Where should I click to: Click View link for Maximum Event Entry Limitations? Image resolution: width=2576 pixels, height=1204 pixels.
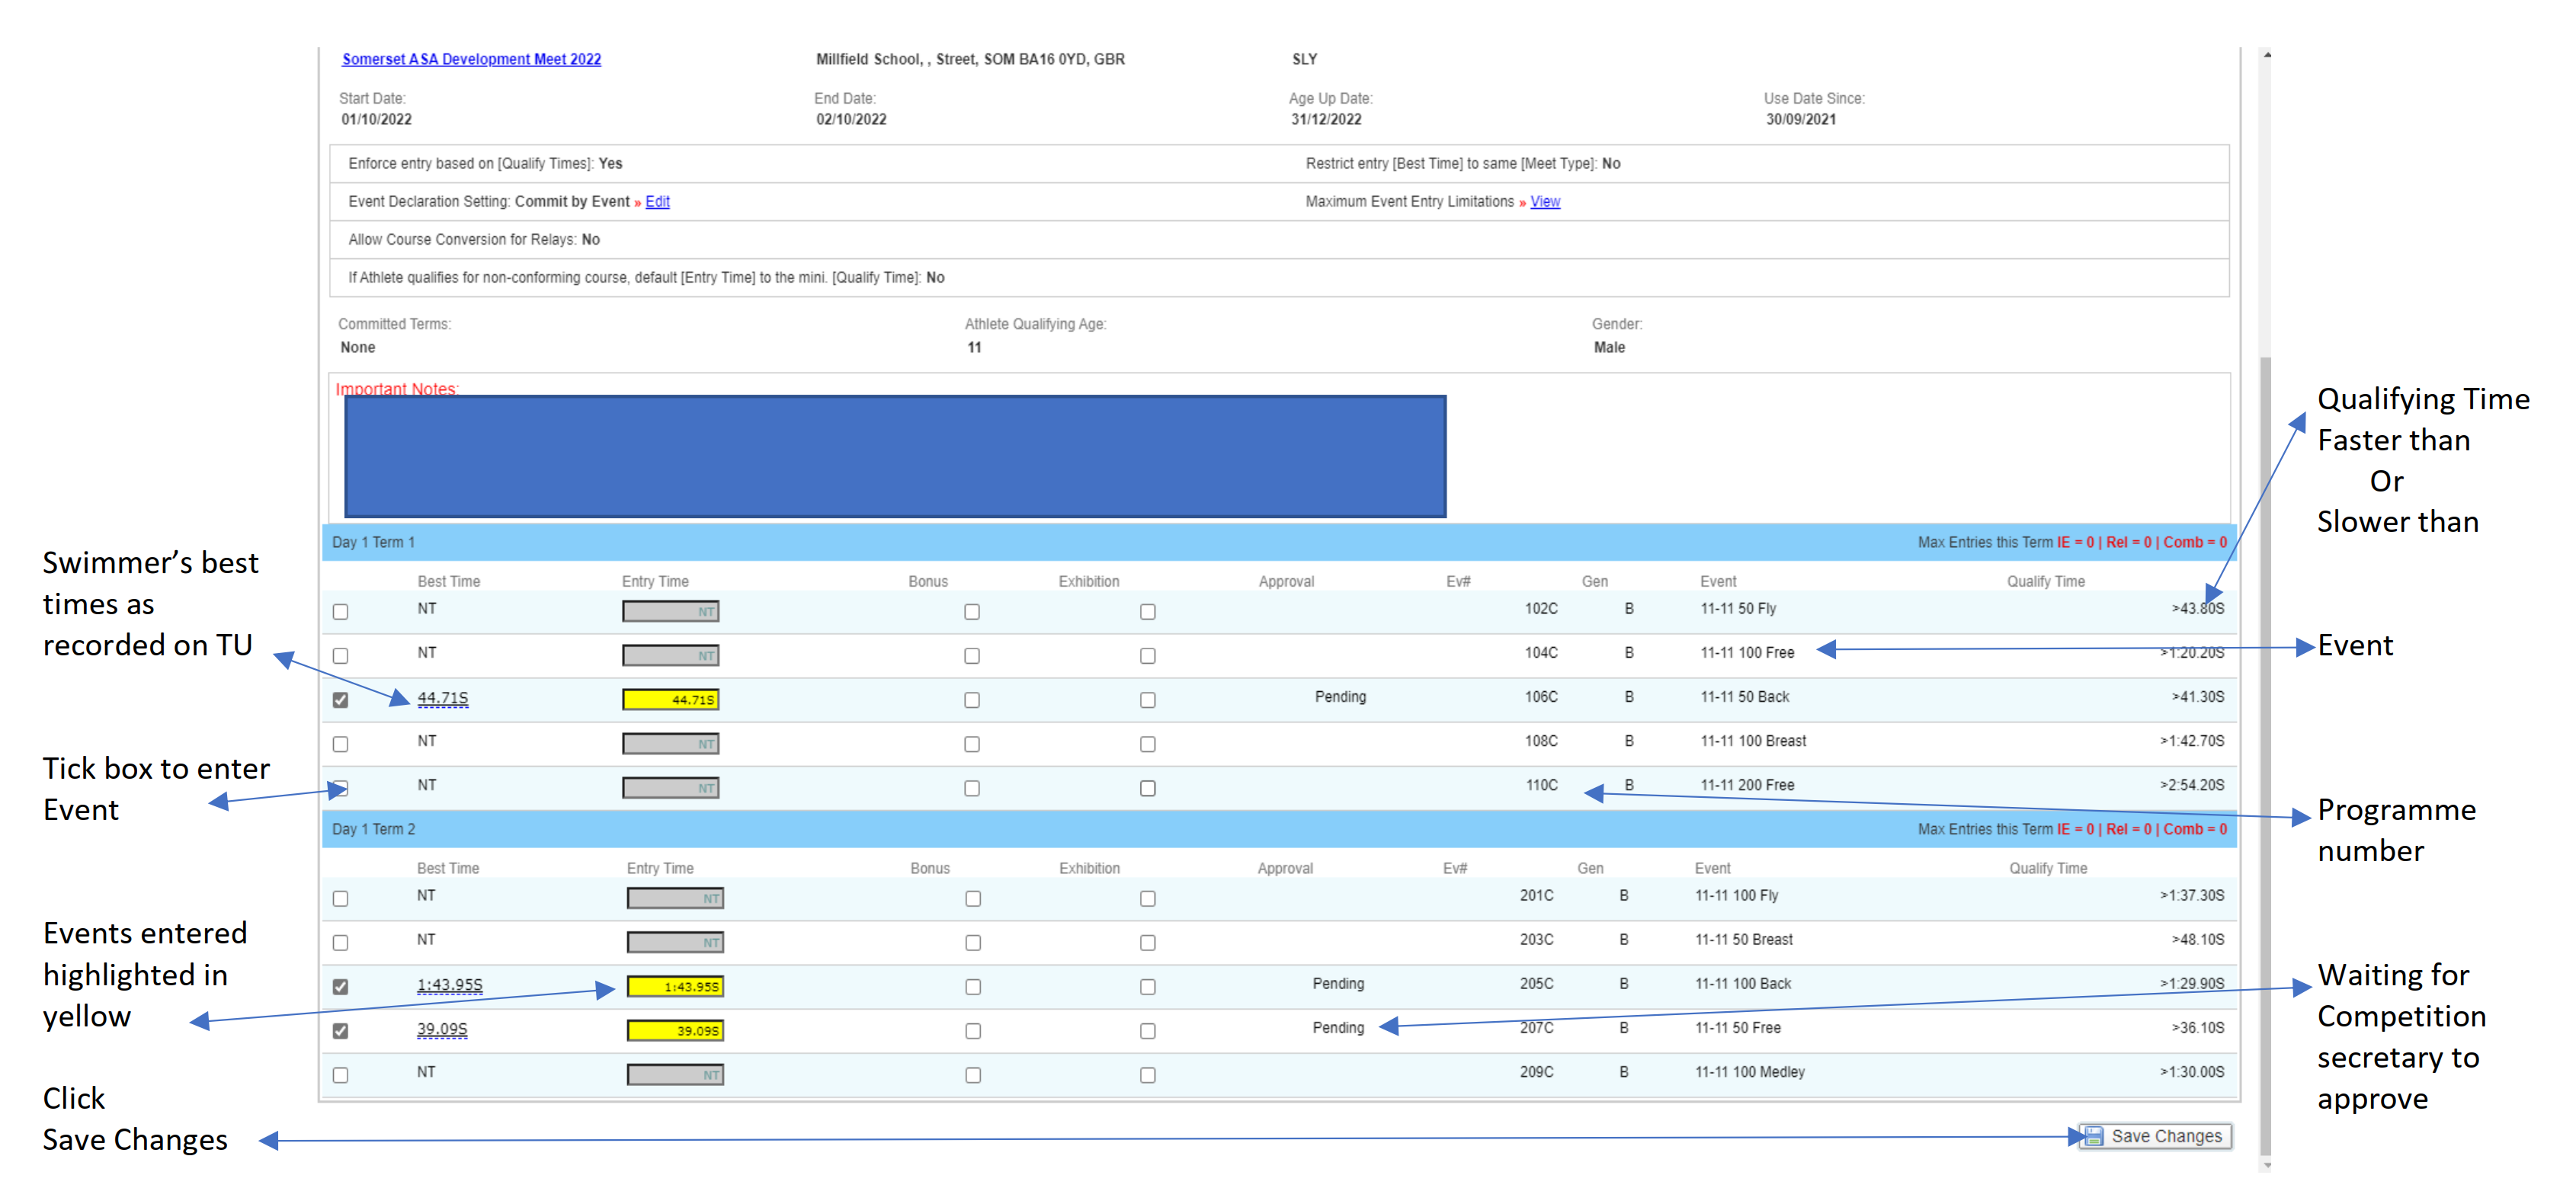1545,201
